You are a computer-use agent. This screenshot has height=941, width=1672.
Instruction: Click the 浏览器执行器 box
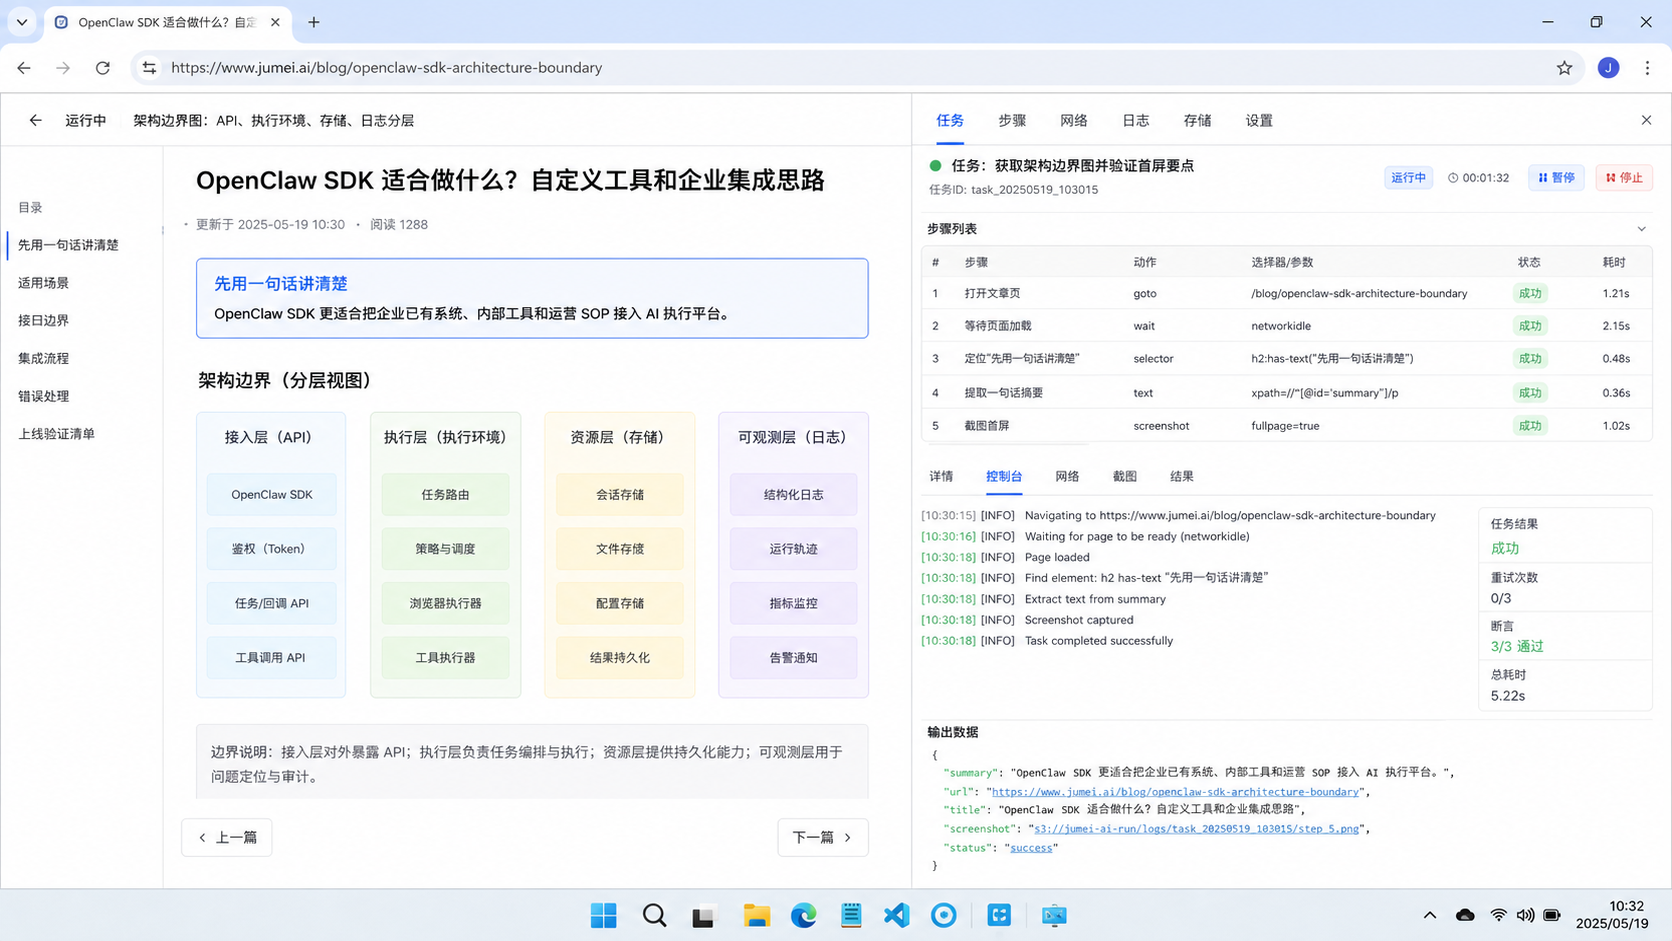445,603
